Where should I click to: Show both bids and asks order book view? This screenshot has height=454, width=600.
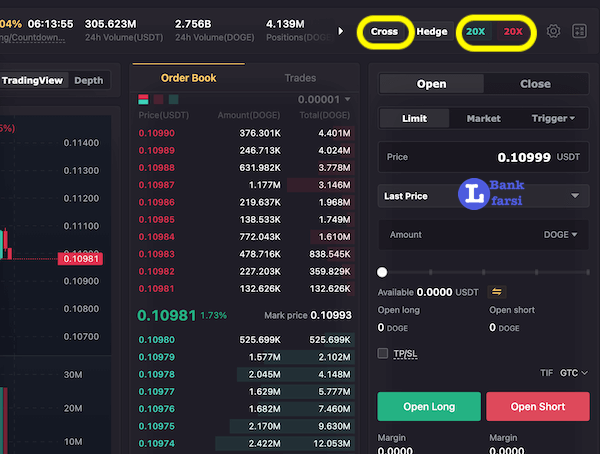coord(142,100)
